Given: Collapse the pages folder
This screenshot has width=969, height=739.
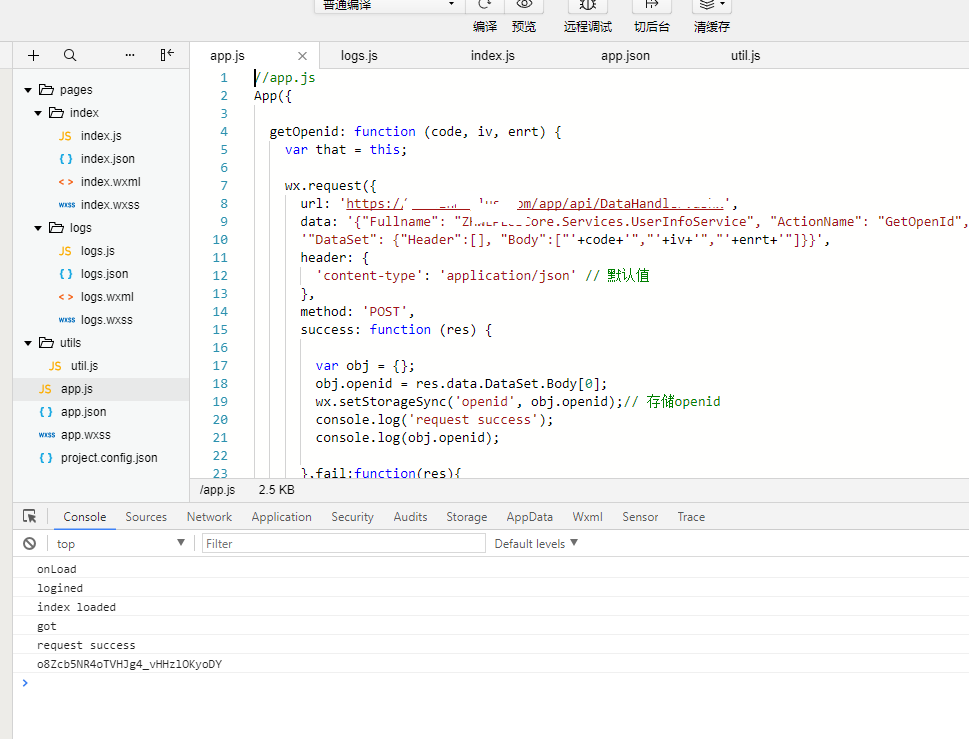Looking at the screenshot, I should point(29,90).
